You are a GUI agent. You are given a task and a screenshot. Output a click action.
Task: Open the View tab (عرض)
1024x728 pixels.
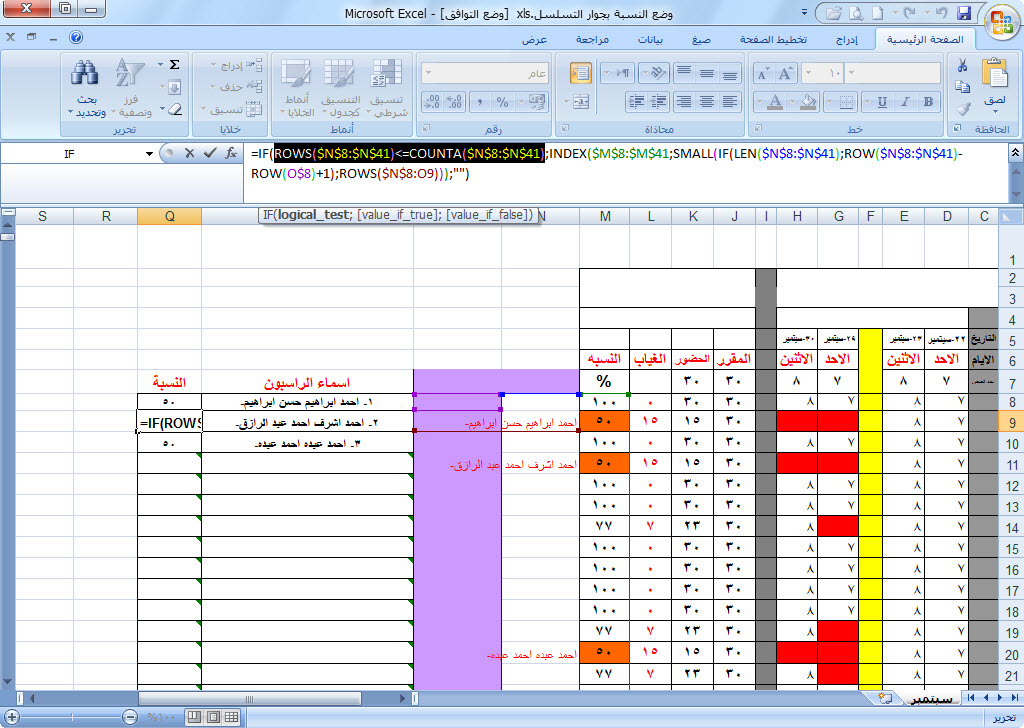click(534, 40)
